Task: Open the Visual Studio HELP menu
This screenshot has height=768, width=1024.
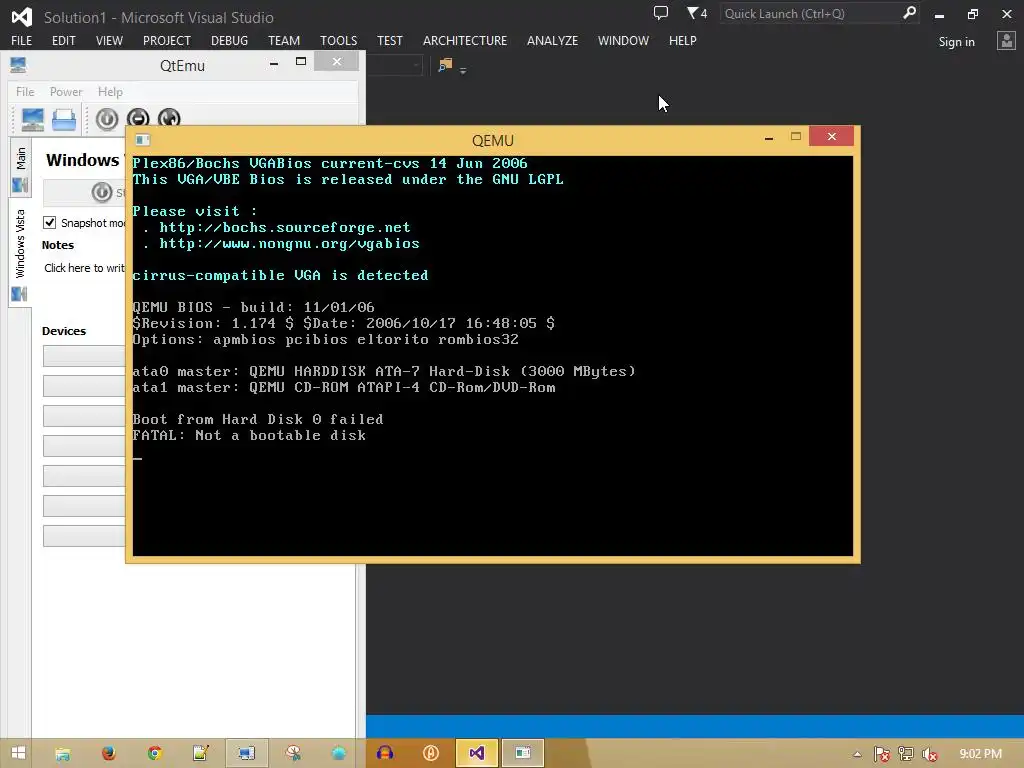Action: [x=682, y=40]
